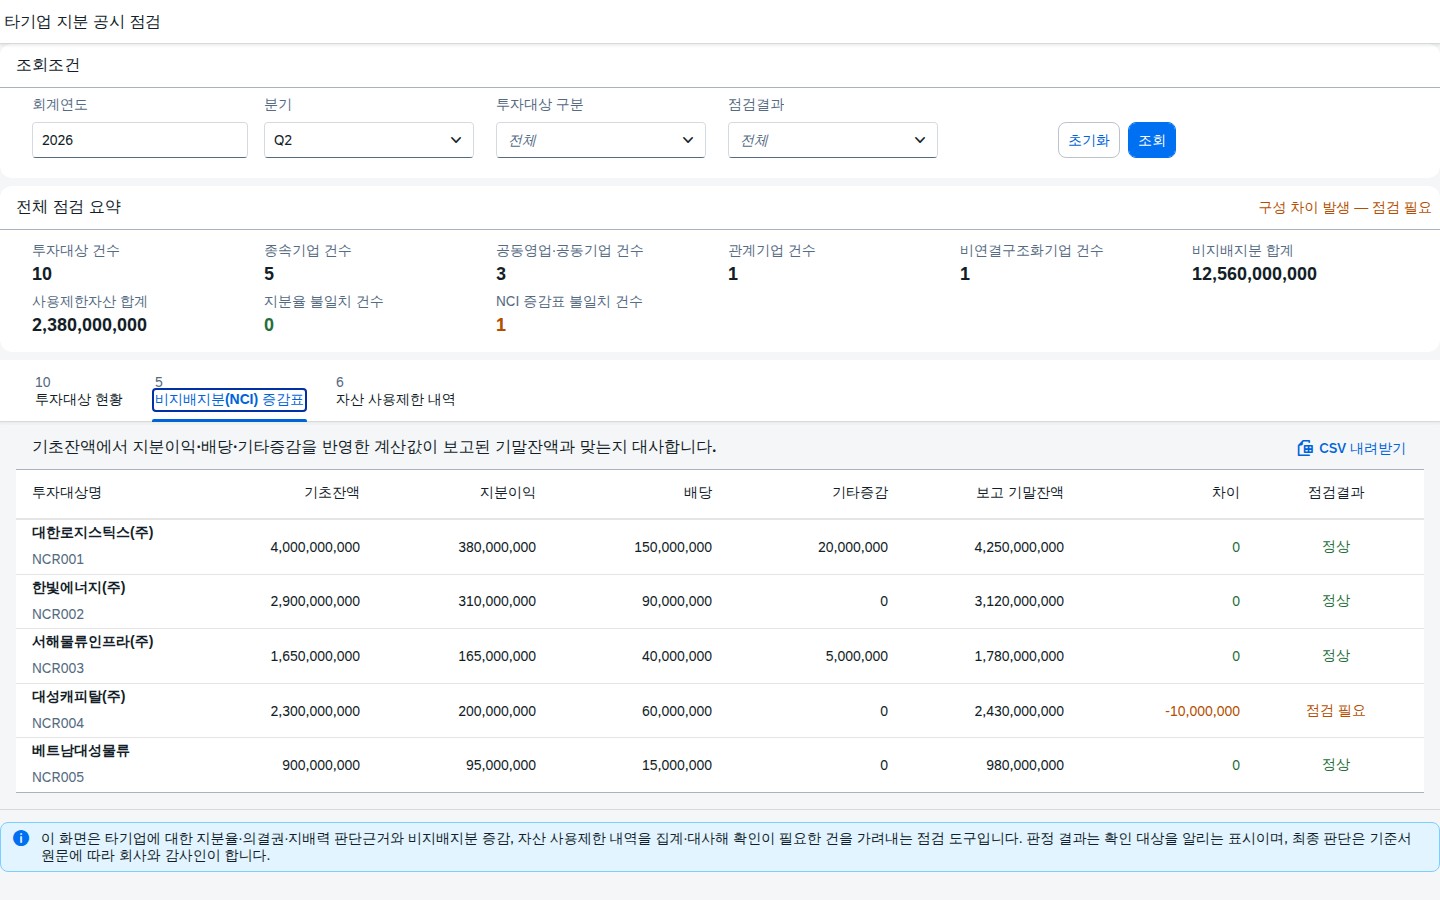Click 지분율 불일치 건수 value 0
The width and height of the screenshot is (1440, 900).
269,325
